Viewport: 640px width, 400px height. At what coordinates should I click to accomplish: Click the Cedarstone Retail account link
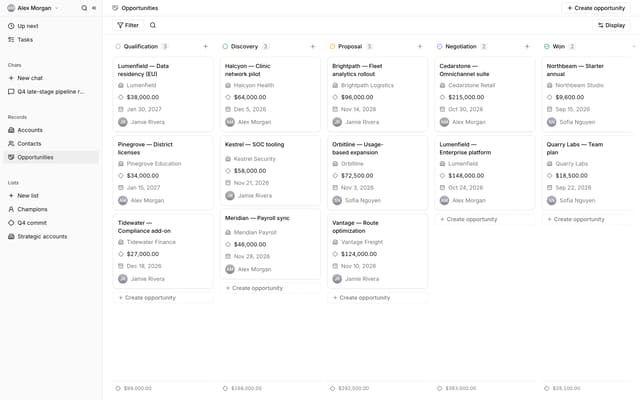click(471, 85)
